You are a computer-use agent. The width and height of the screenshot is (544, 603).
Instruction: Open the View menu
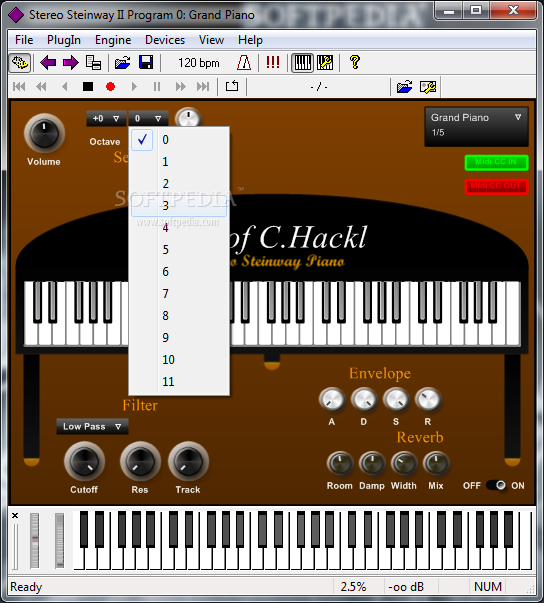coord(211,40)
